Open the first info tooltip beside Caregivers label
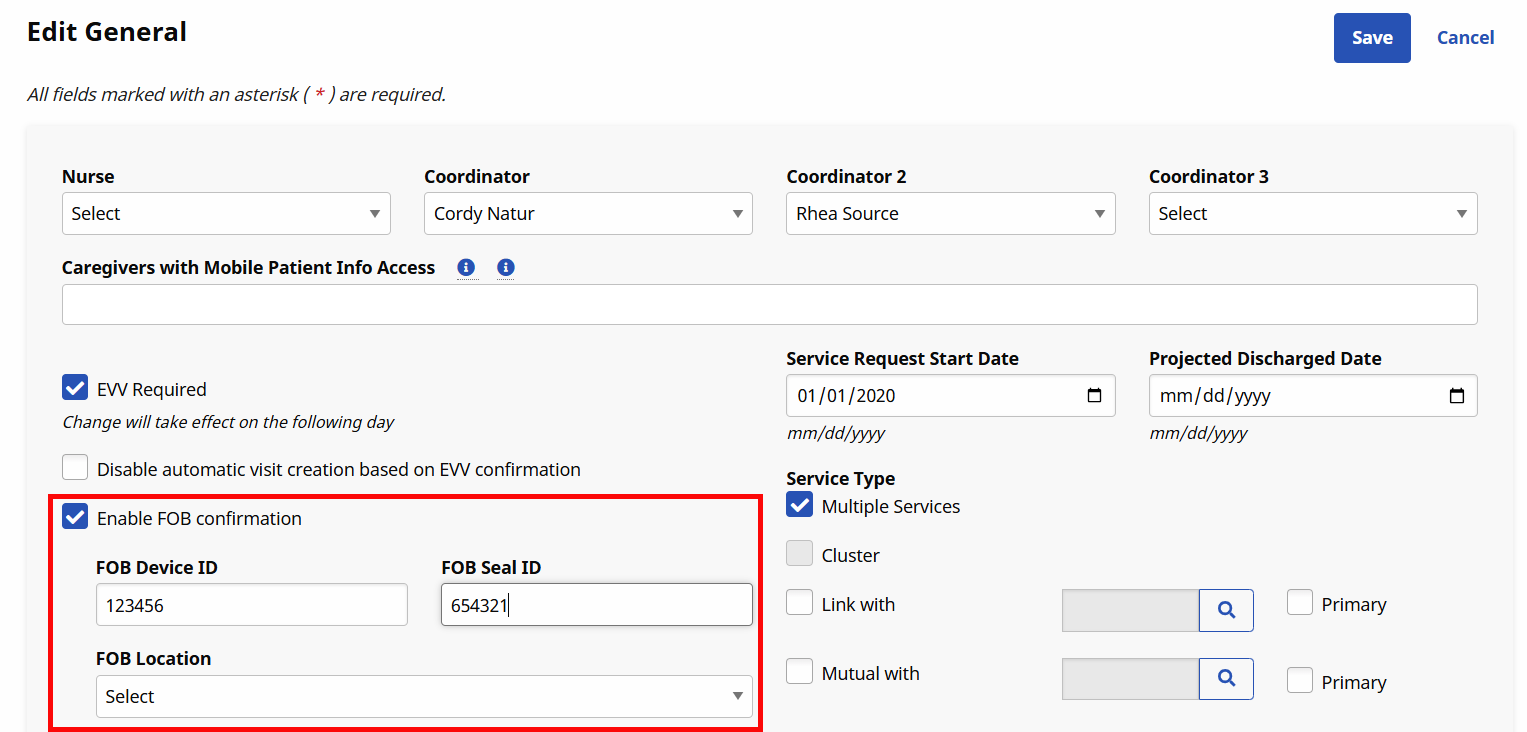The image size is (1527, 732). (466, 267)
